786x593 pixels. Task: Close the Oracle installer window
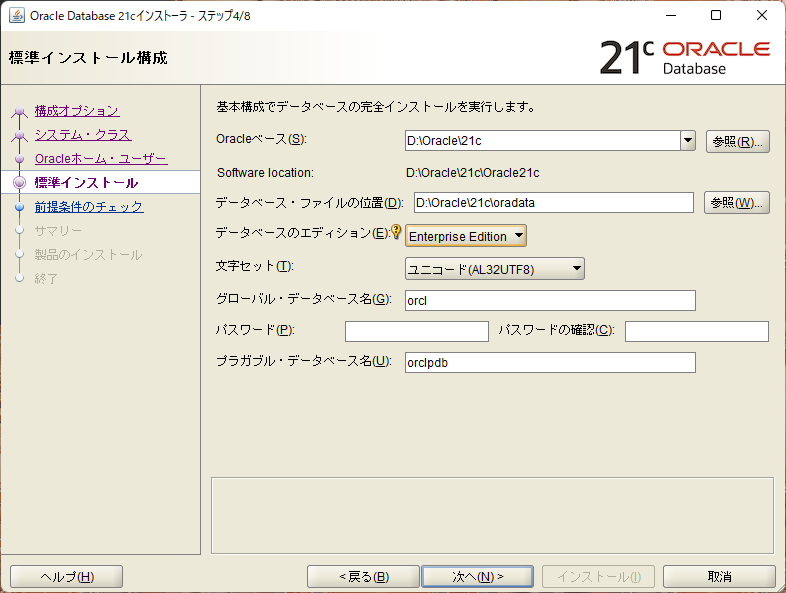click(762, 15)
